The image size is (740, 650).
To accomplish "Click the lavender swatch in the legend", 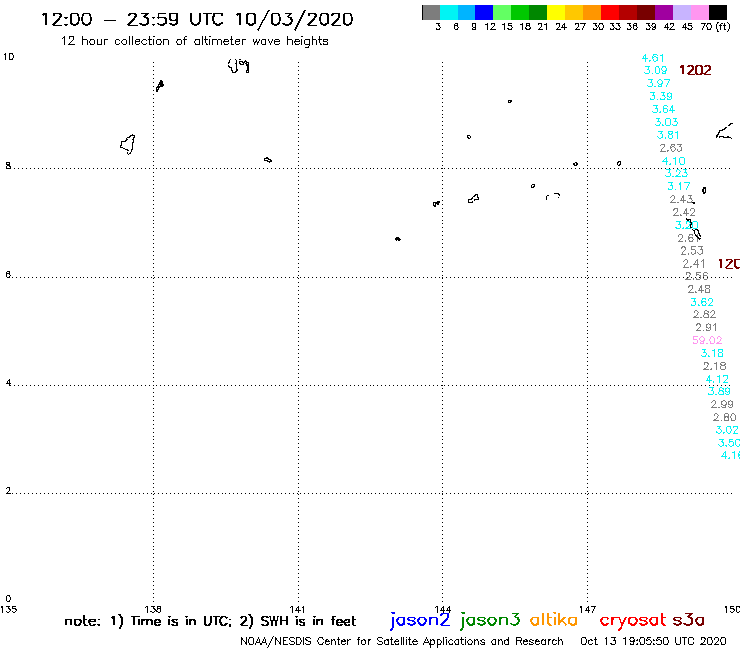I will (x=682, y=12).
